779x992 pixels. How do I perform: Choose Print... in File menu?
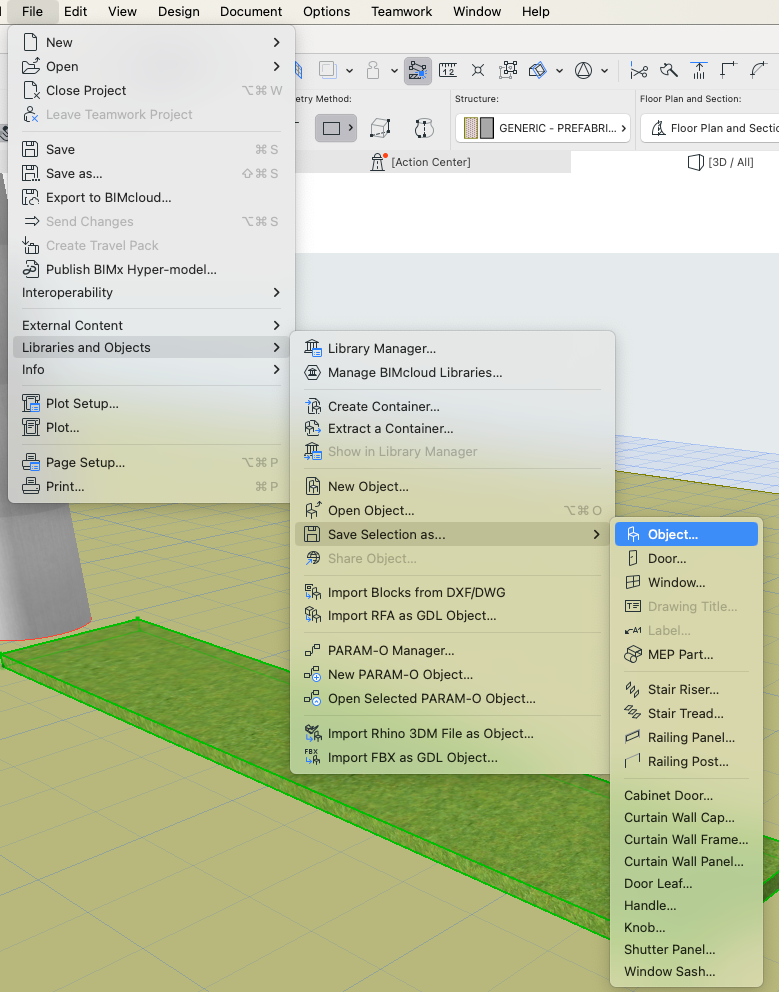click(151, 487)
